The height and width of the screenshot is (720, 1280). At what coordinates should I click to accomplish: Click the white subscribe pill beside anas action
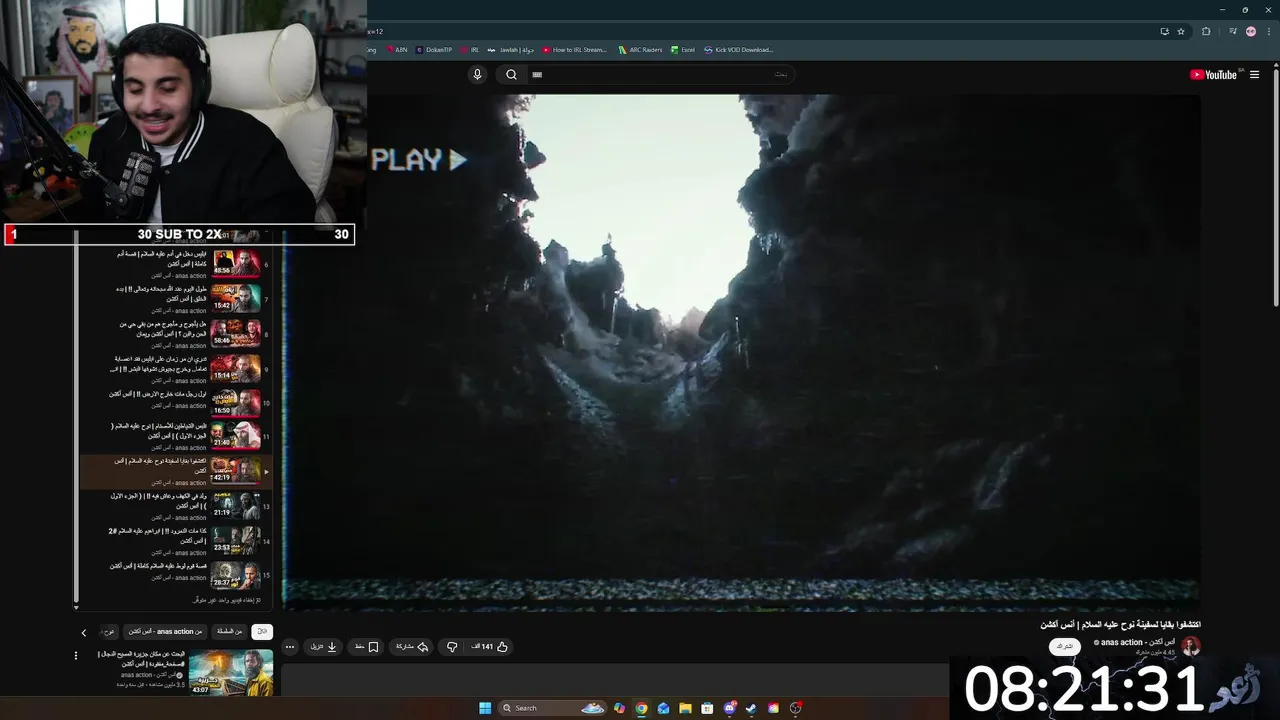pyautogui.click(x=1065, y=646)
